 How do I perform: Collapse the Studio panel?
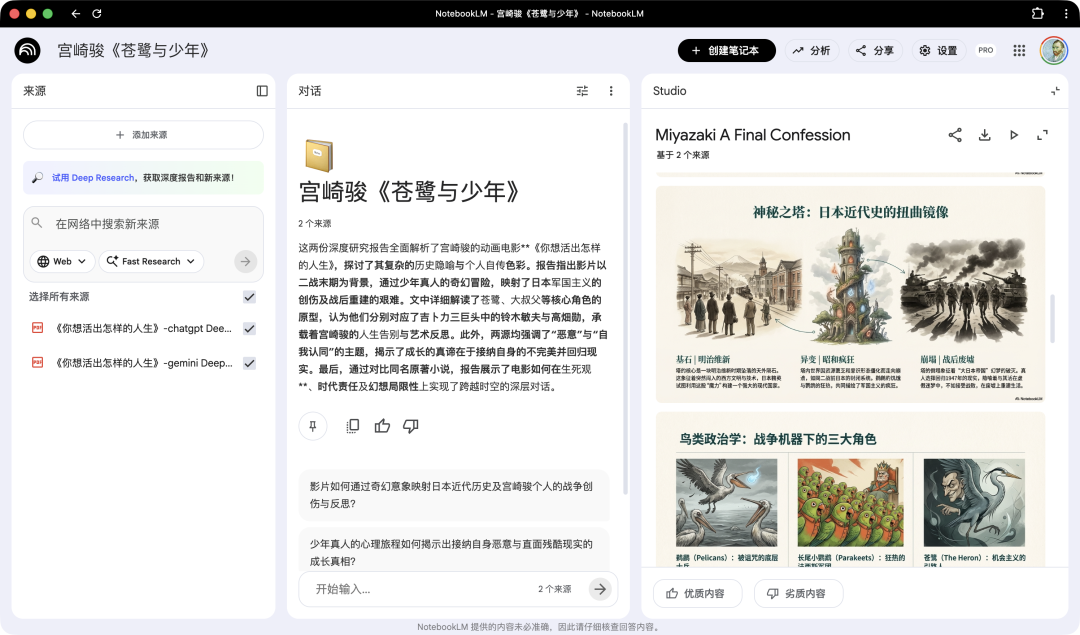[1055, 91]
